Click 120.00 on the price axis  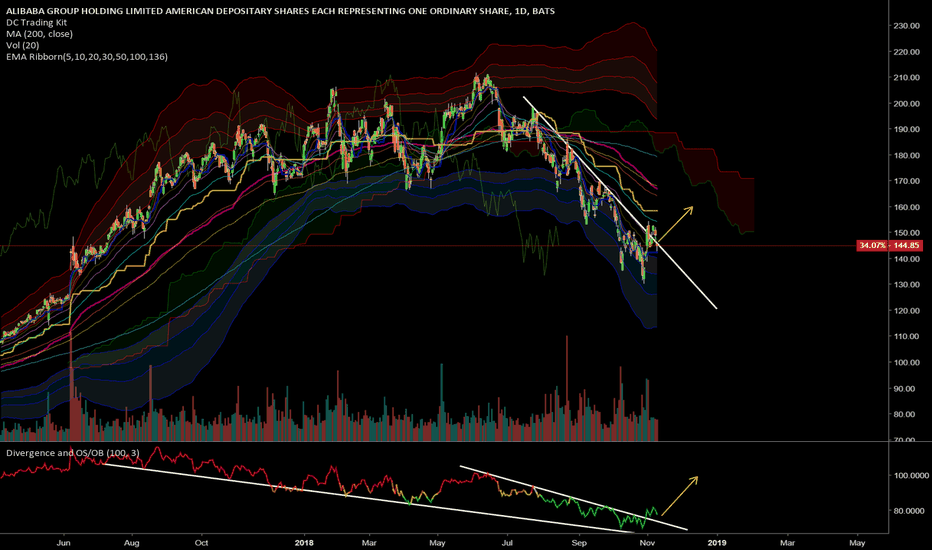click(906, 310)
